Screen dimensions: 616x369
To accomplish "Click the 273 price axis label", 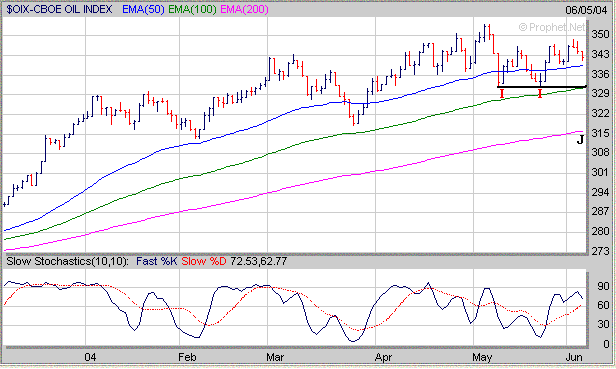I will (600, 251).
